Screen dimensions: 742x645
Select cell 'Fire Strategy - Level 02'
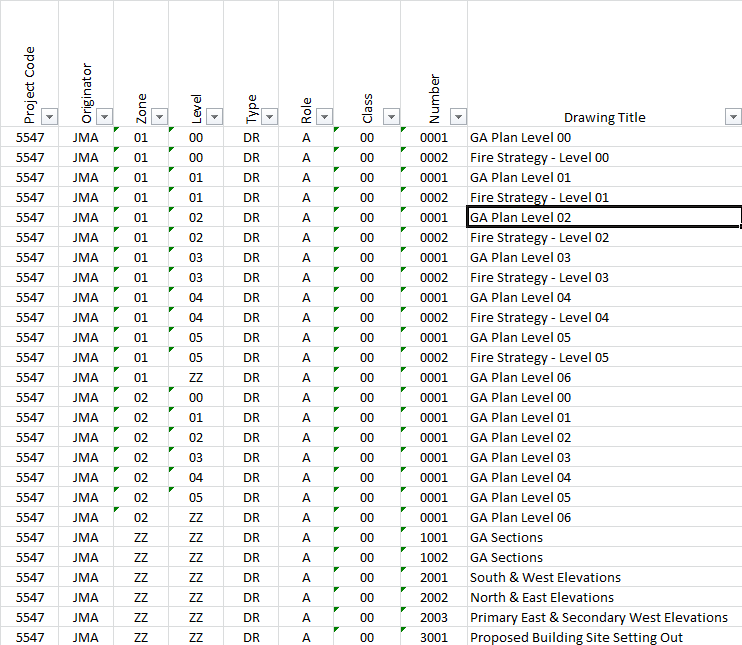(x=604, y=237)
